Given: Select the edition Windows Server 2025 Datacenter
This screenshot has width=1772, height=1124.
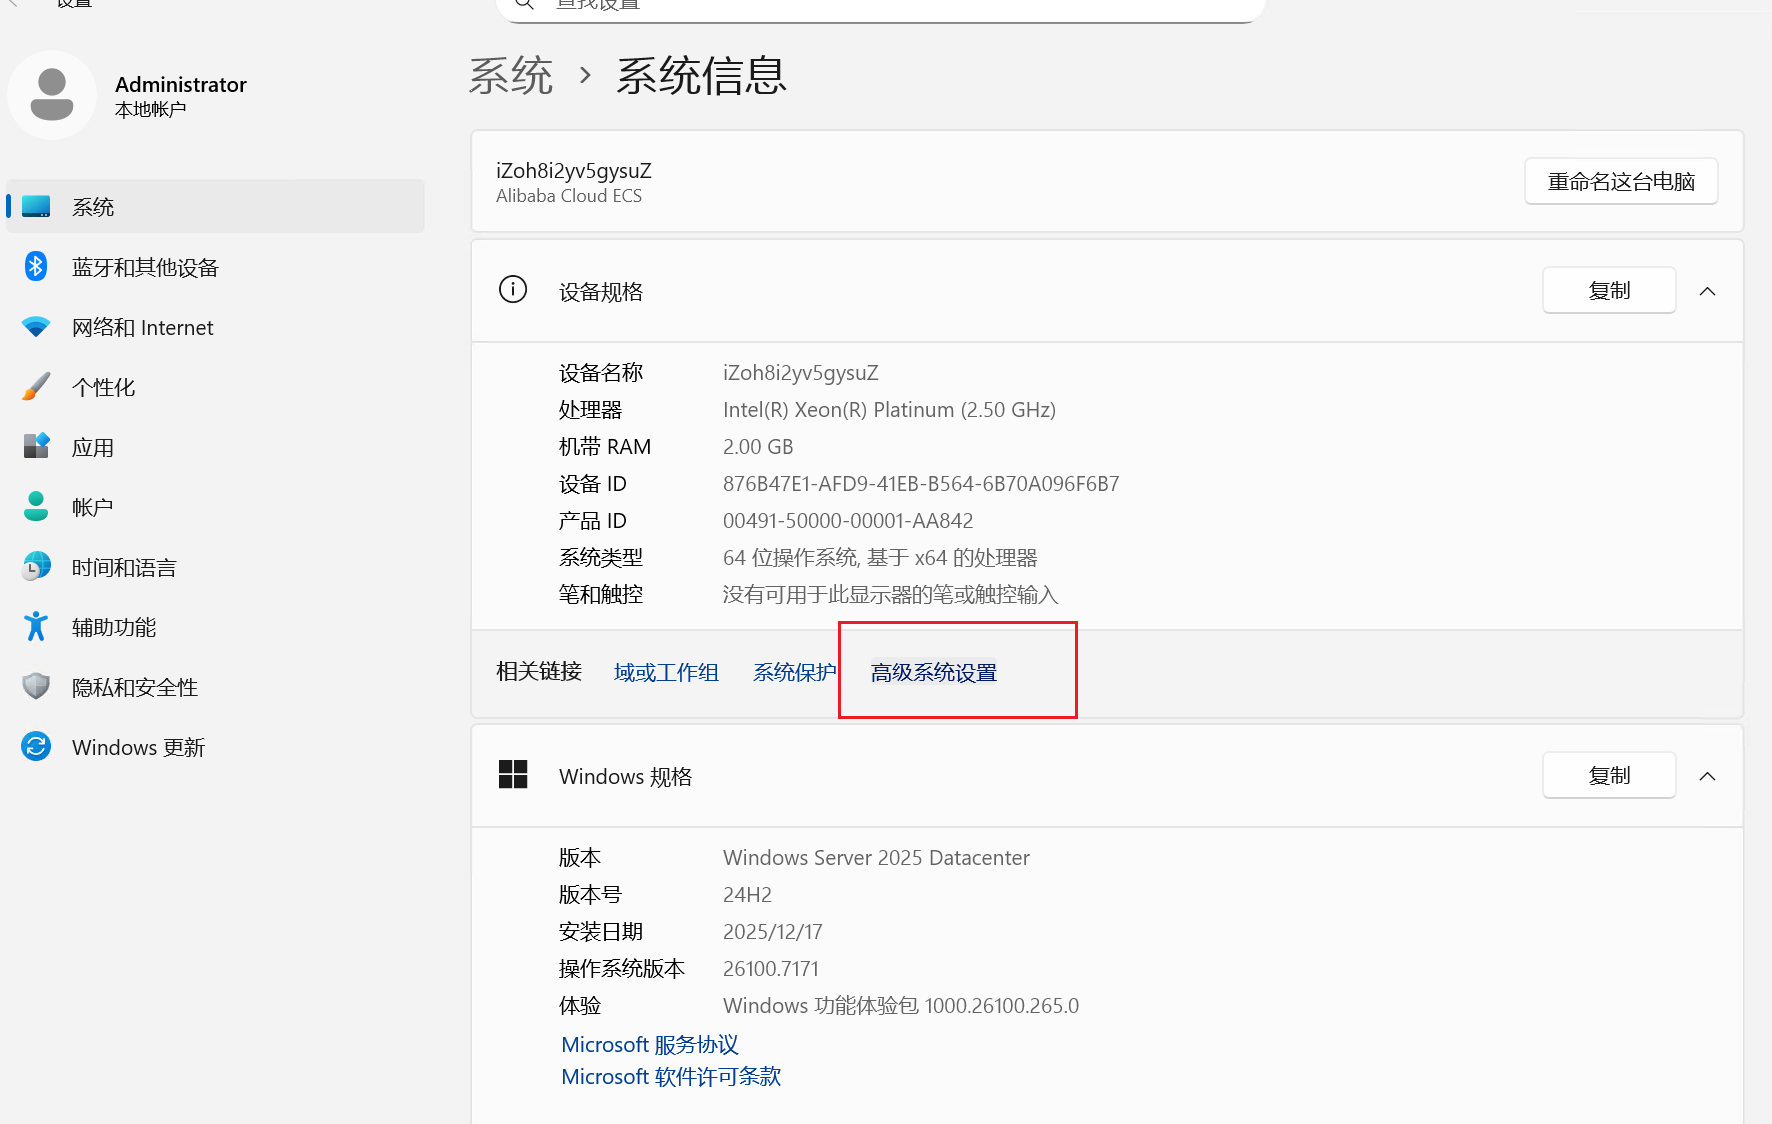Looking at the screenshot, I should 876,857.
